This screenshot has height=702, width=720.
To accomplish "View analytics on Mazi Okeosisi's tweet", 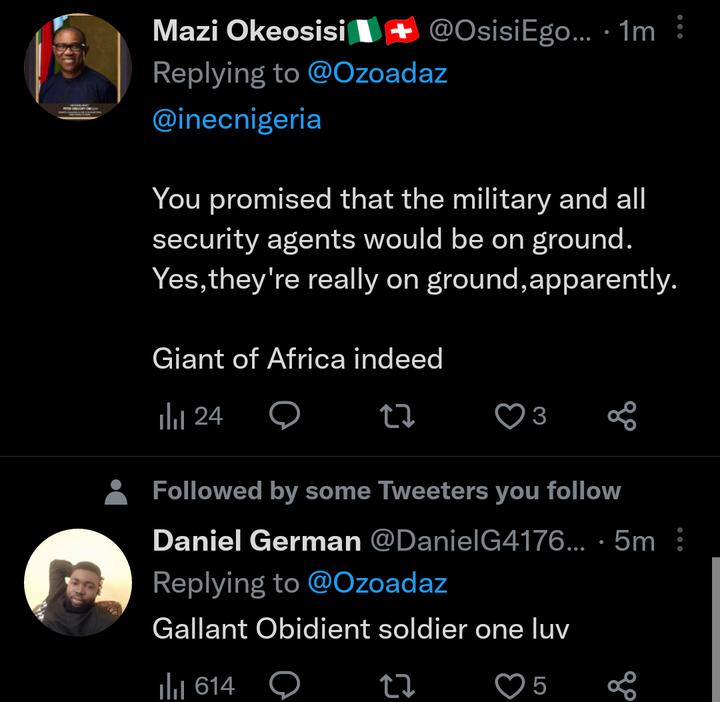I will click(x=191, y=416).
